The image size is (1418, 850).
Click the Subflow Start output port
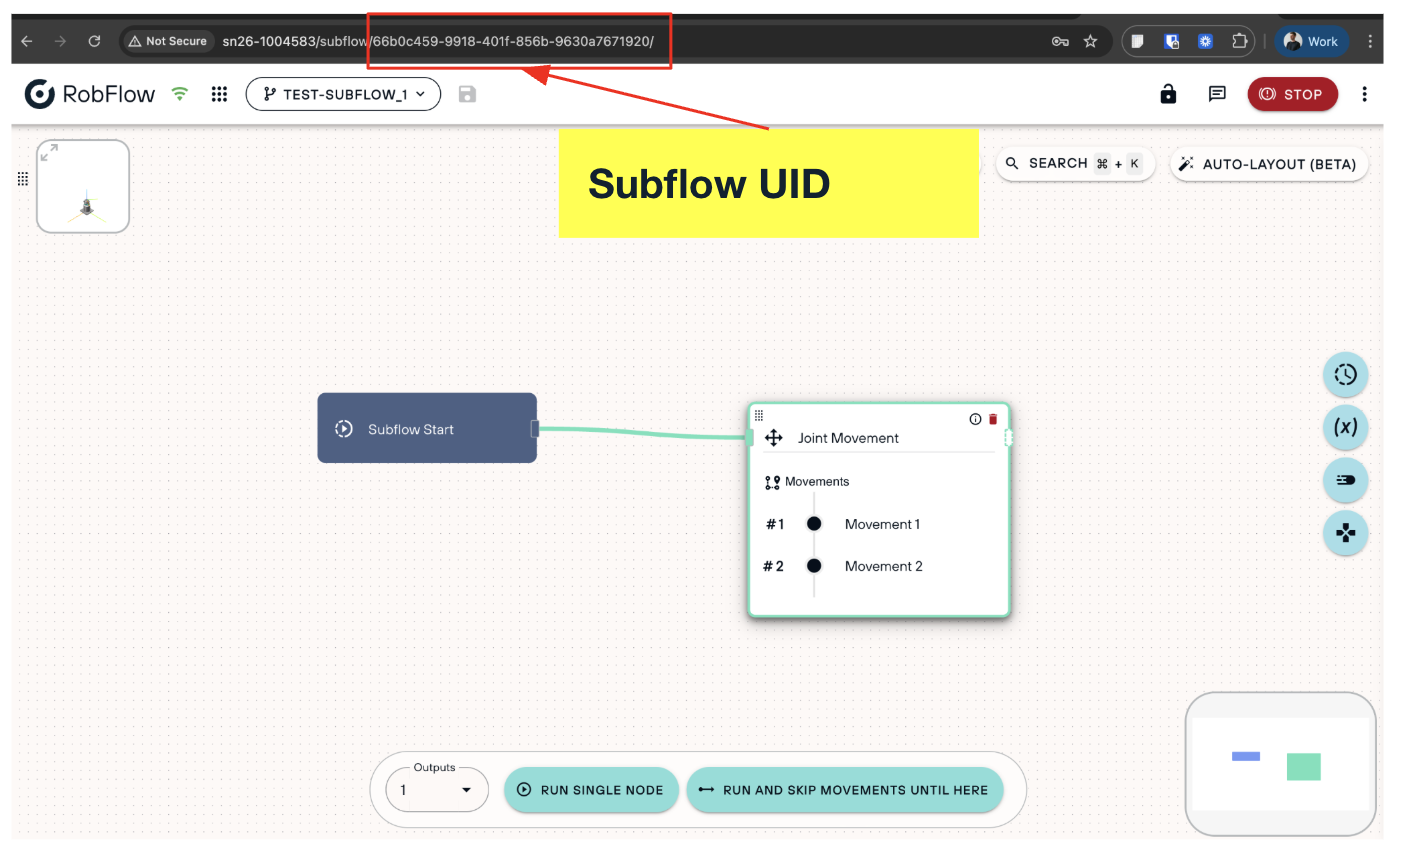pyautogui.click(x=535, y=428)
